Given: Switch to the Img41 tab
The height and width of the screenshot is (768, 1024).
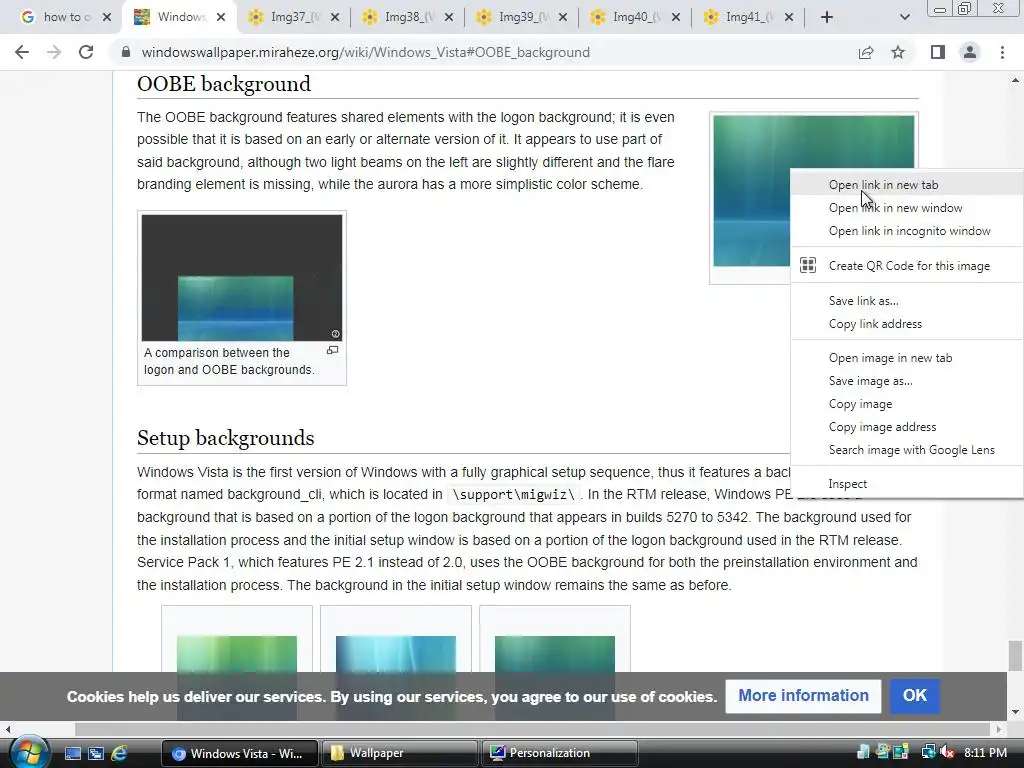Looking at the screenshot, I should (741, 17).
